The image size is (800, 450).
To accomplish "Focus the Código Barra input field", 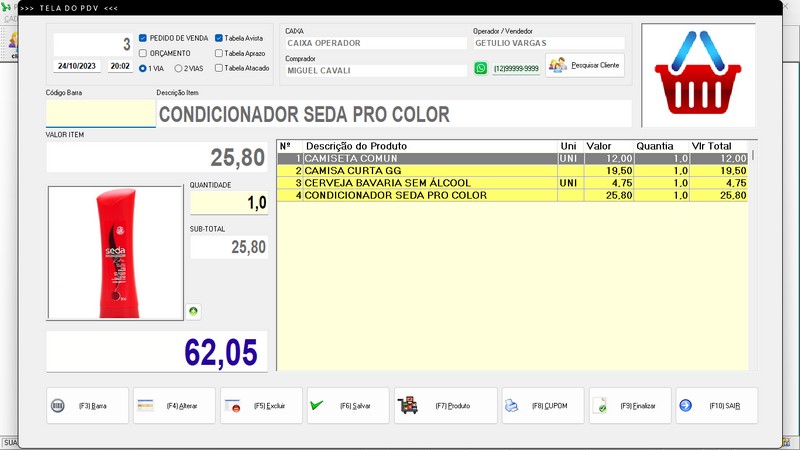I will (x=101, y=113).
